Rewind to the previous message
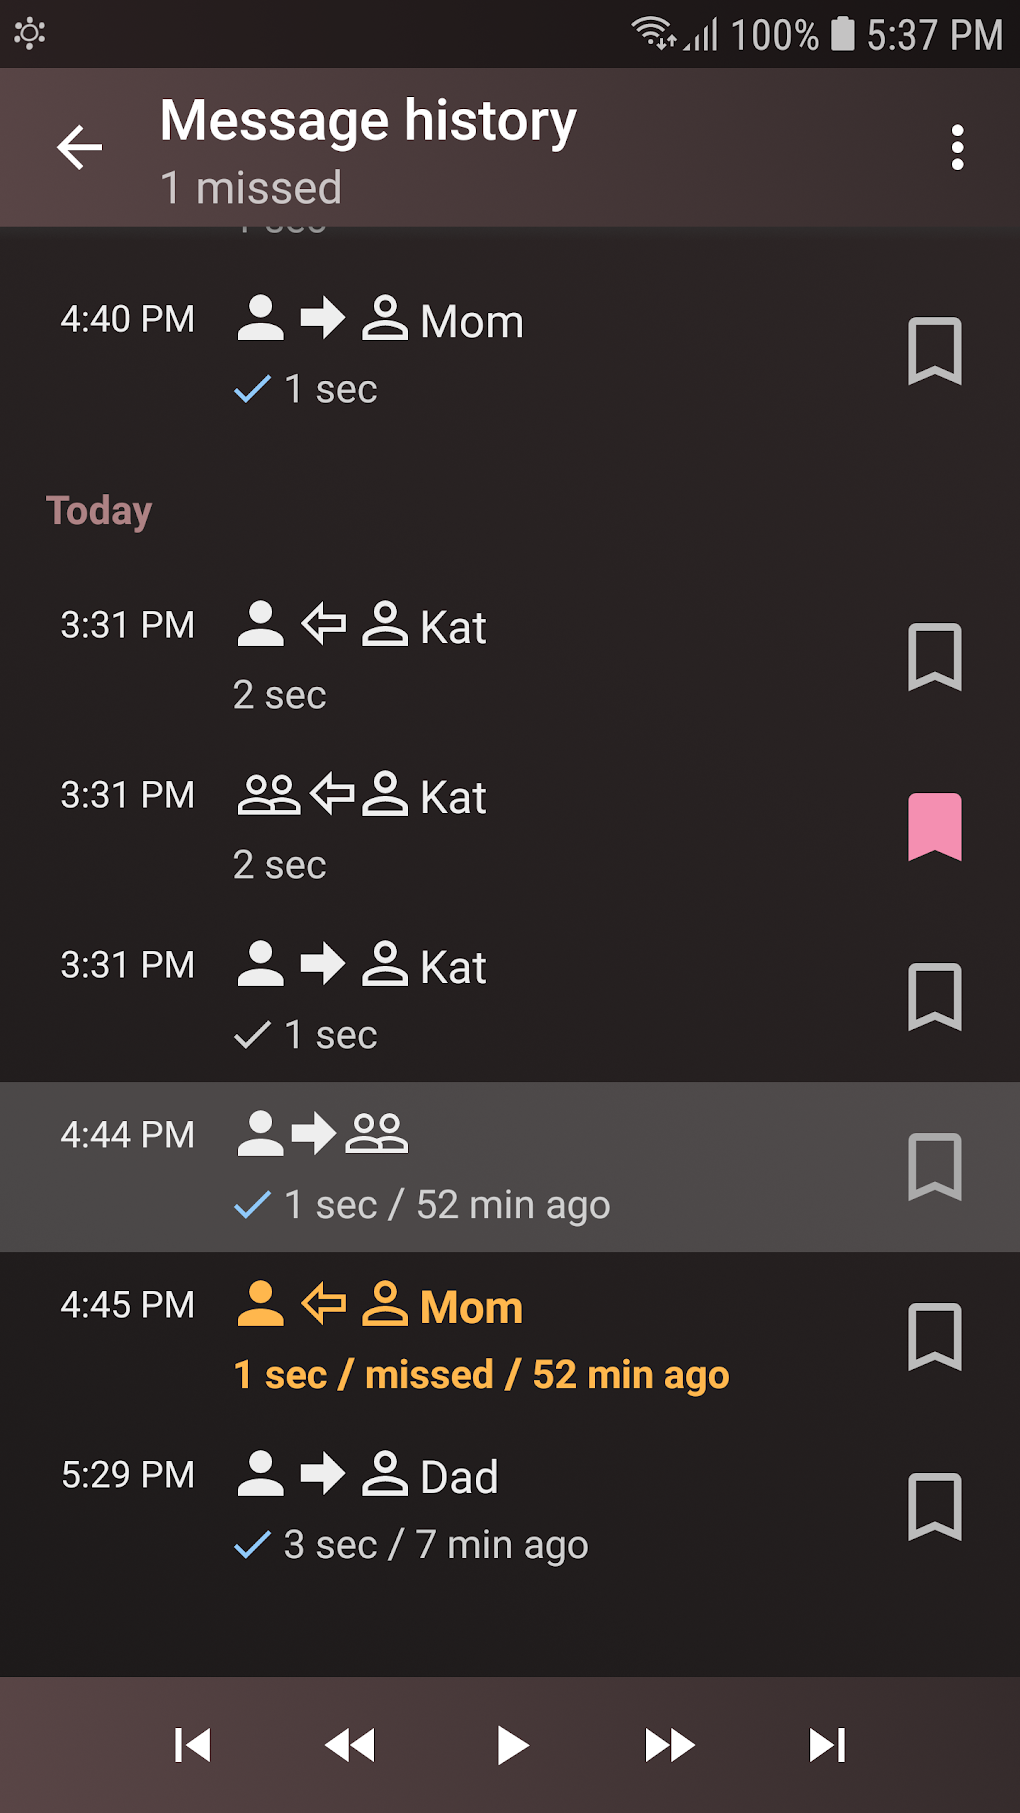1020x1813 pixels. point(350,1745)
